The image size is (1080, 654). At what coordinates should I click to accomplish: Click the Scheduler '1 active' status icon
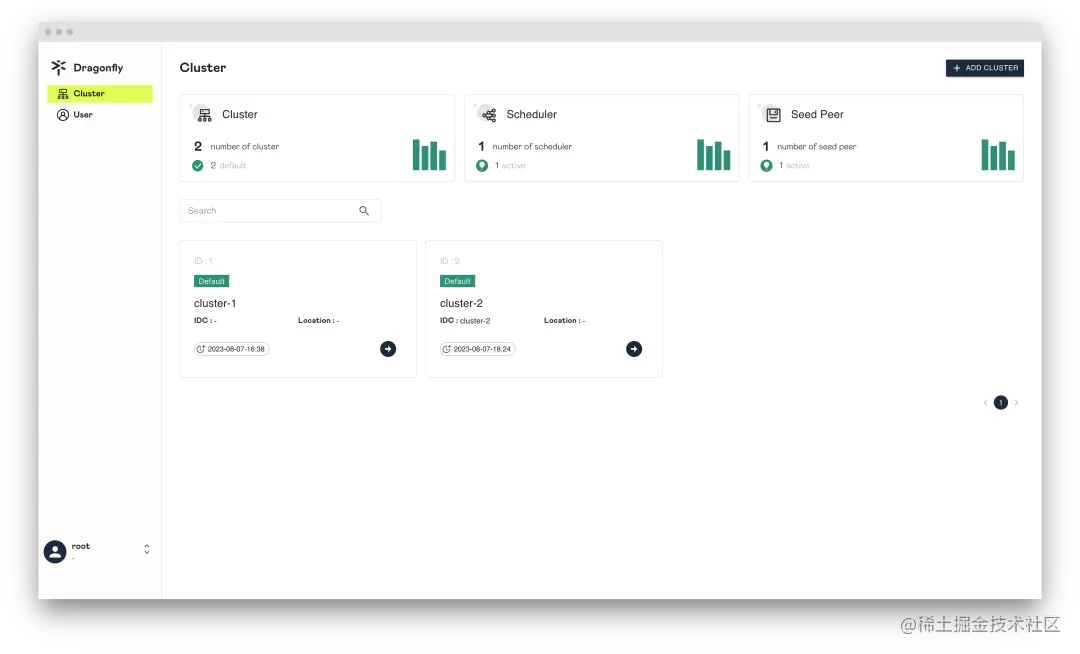tap(482, 166)
